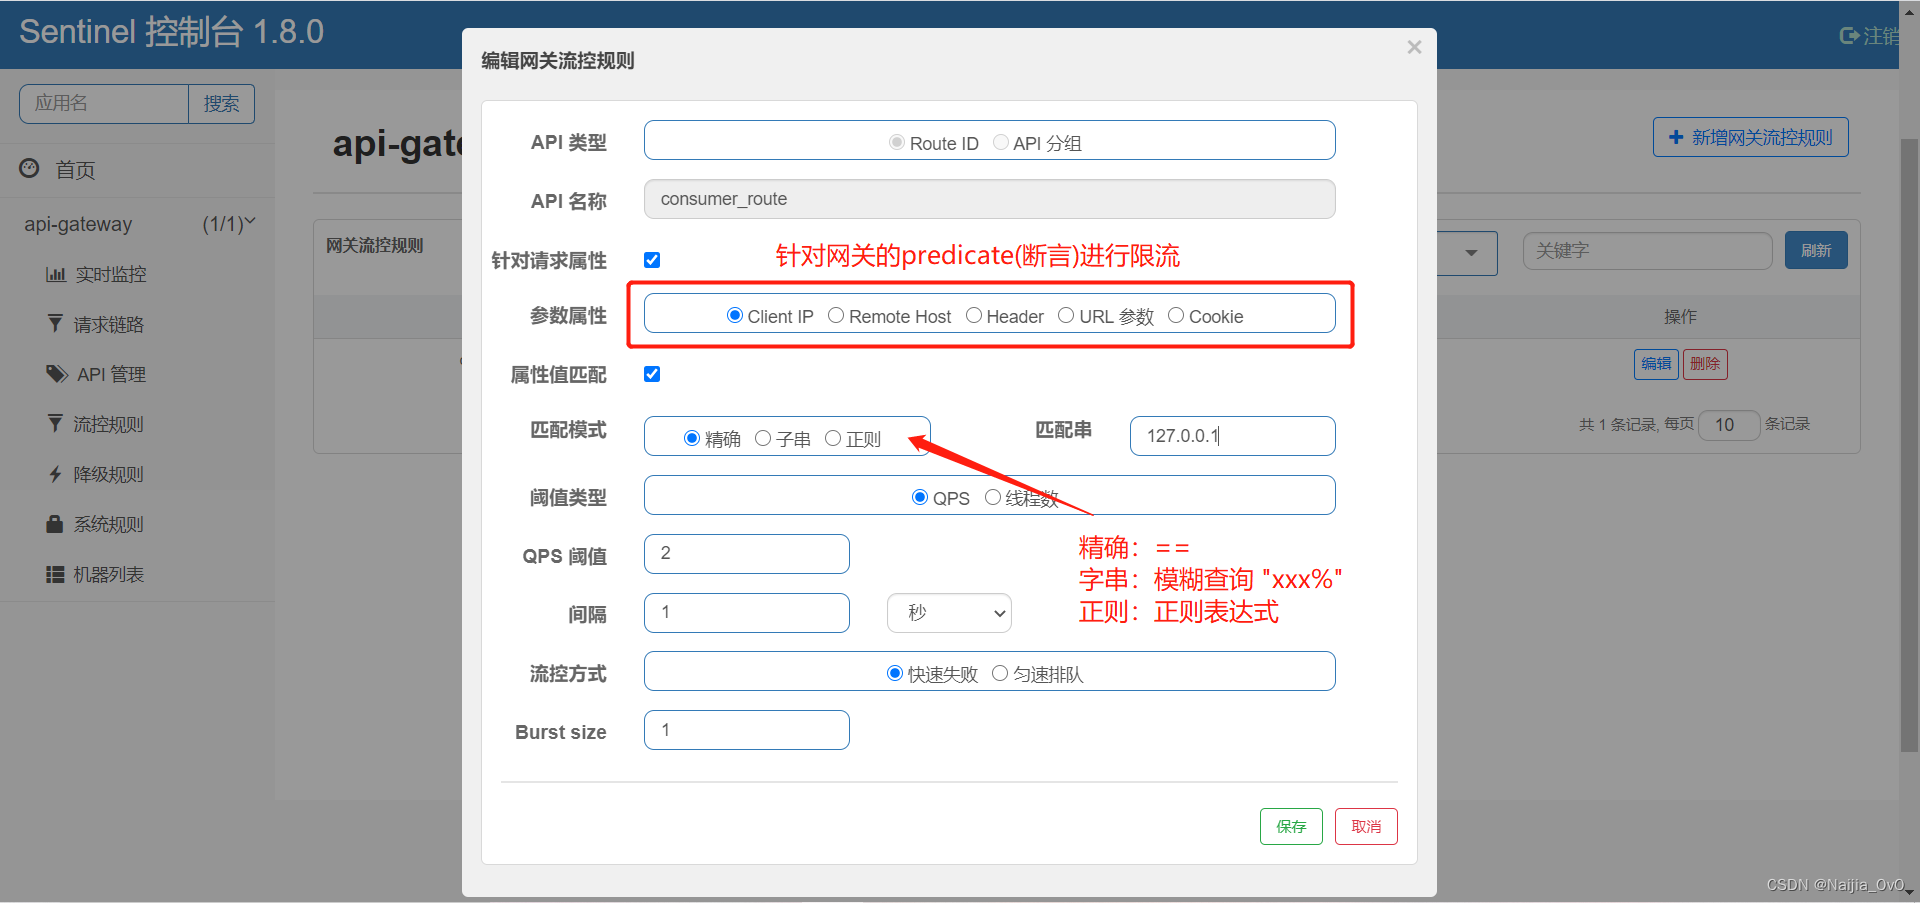Screen dimensions: 1920x903
Task: Click the degrade rules lightning icon
Action: (x=55, y=474)
